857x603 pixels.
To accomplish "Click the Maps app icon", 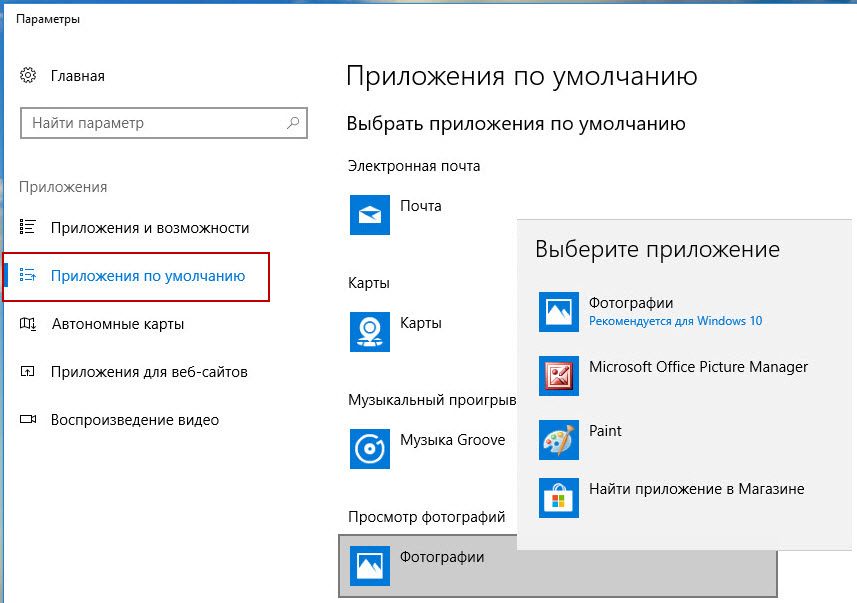I will point(369,332).
